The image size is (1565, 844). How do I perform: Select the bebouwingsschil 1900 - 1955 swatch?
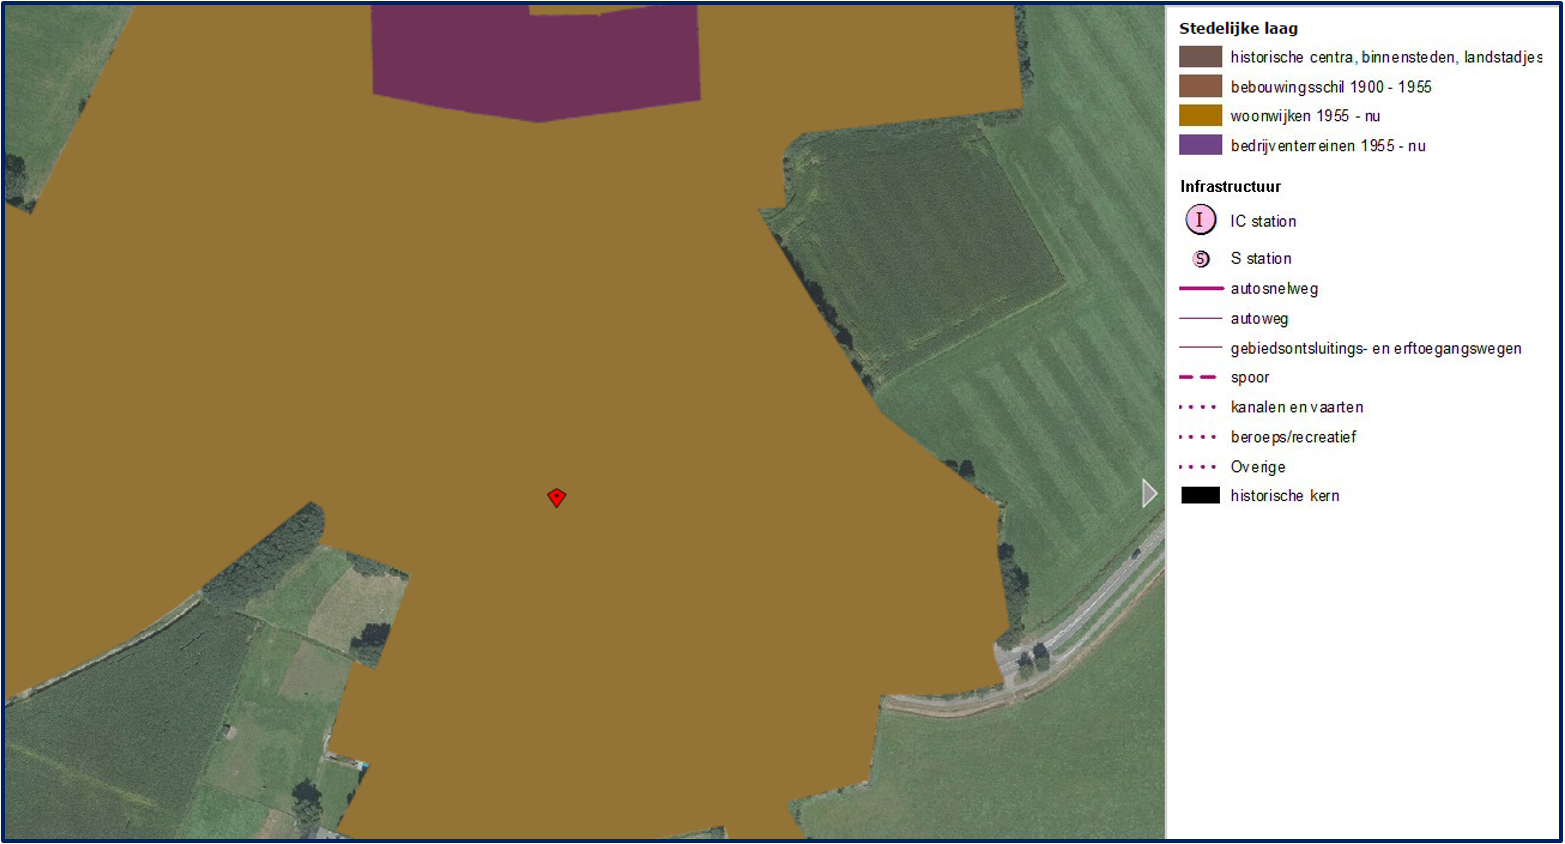tap(1200, 86)
